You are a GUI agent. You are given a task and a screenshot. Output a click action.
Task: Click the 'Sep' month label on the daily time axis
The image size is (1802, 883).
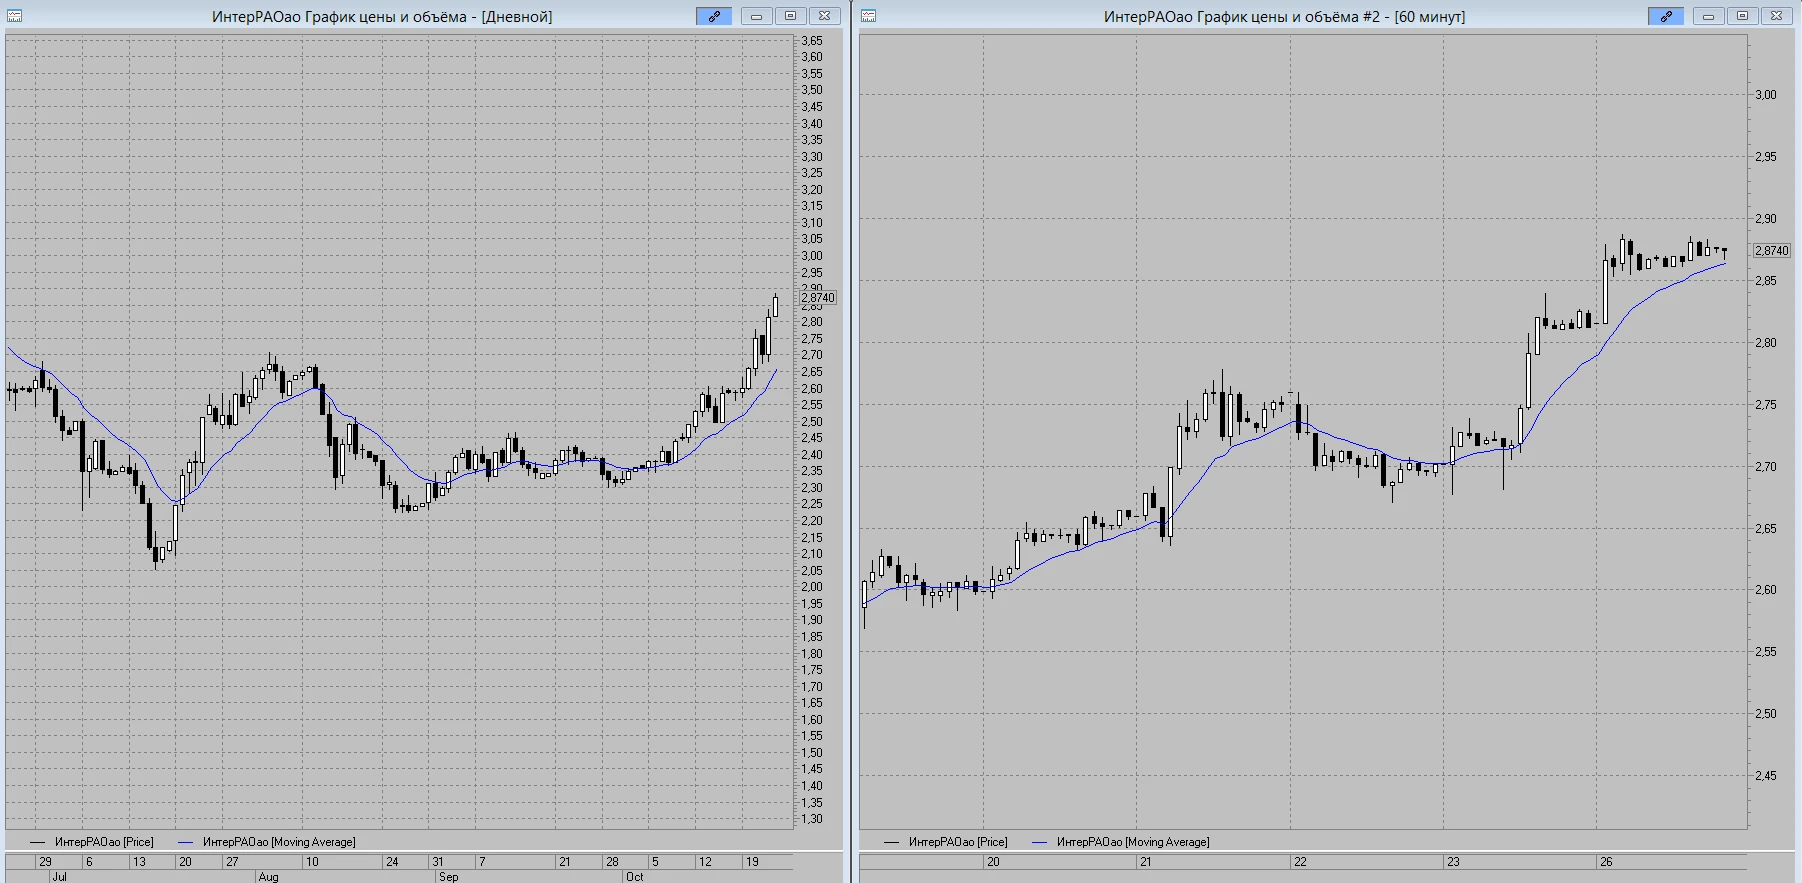(448, 876)
